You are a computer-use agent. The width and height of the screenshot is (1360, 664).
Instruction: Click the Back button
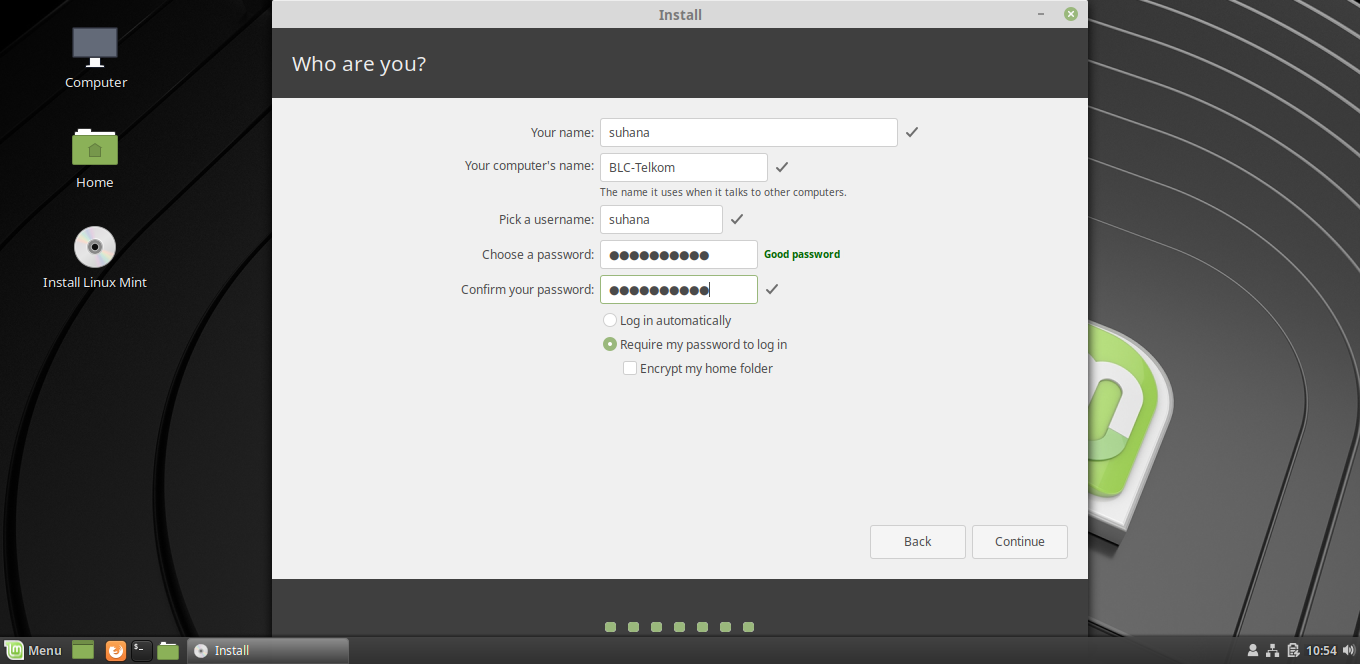(x=917, y=541)
